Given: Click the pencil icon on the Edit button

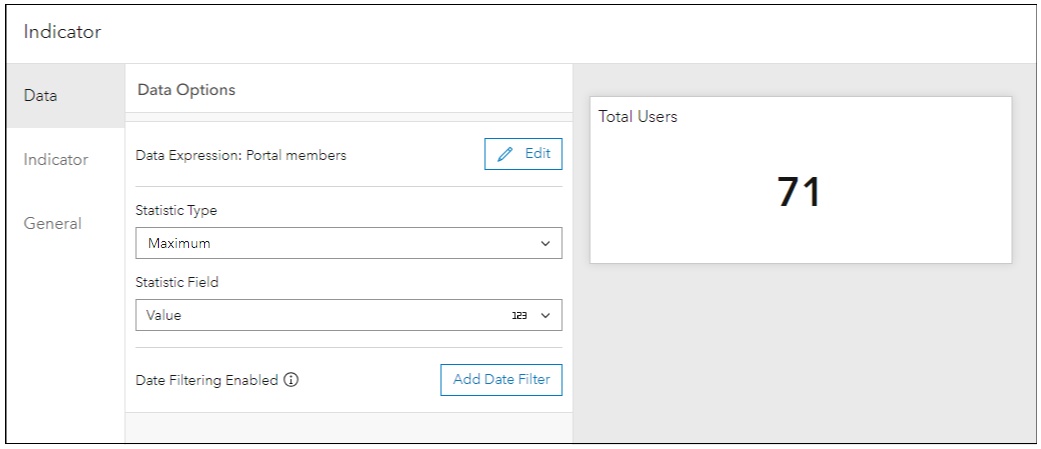Looking at the screenshot, I should click(505, 154).
